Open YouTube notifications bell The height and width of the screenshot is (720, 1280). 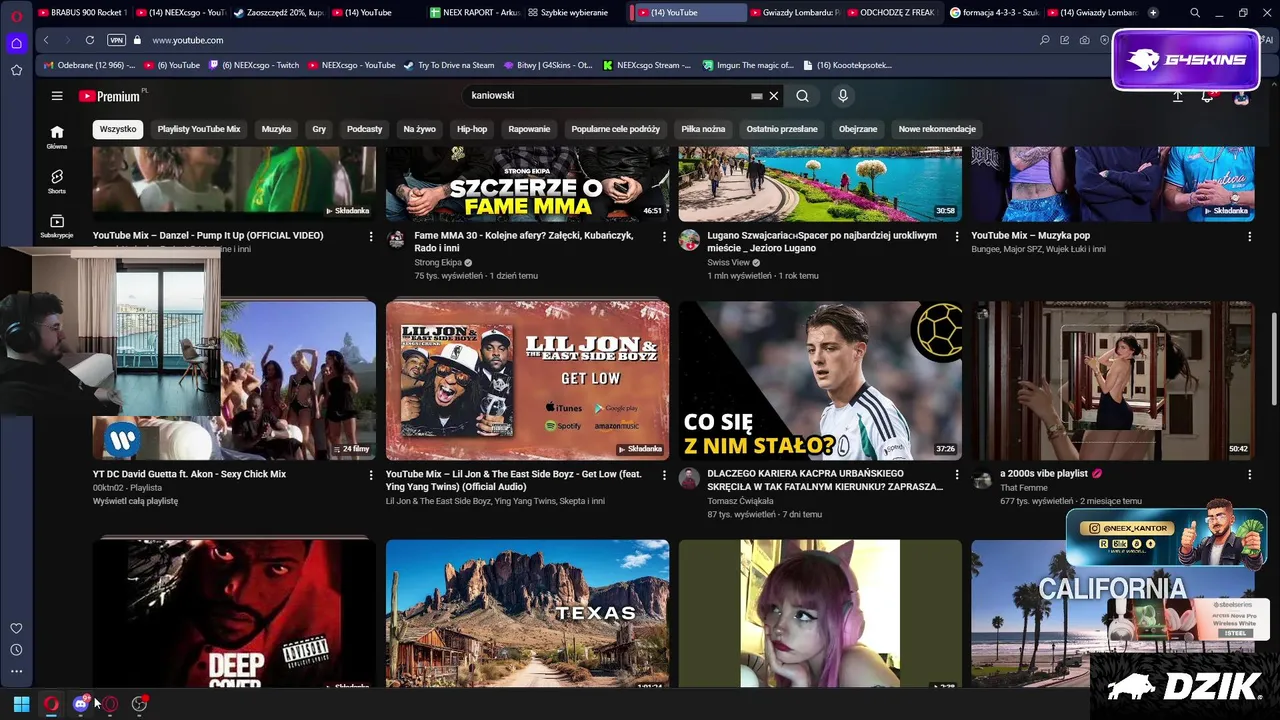(x=1207, y=96)
